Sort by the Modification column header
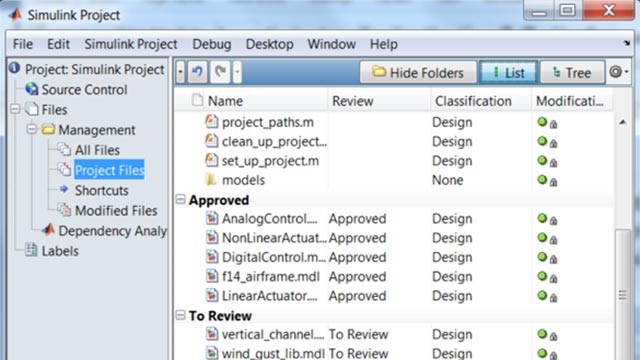Screen dimensions: 640x360 (570, 101)
